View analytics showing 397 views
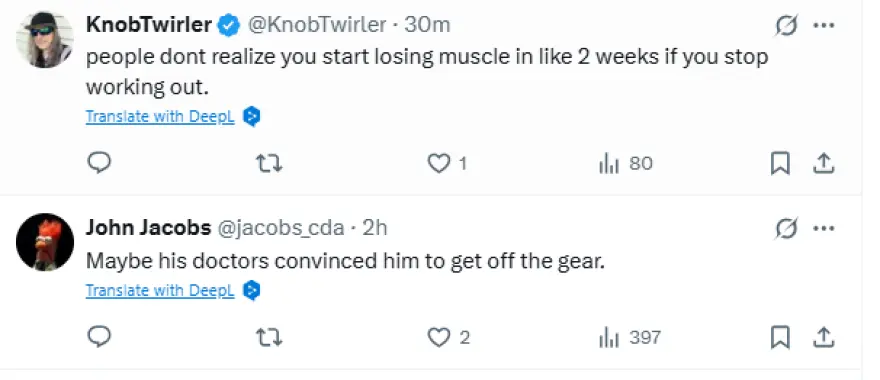This screenshot has width=880, height=380. pyautogui.click(x=630, y=337)
